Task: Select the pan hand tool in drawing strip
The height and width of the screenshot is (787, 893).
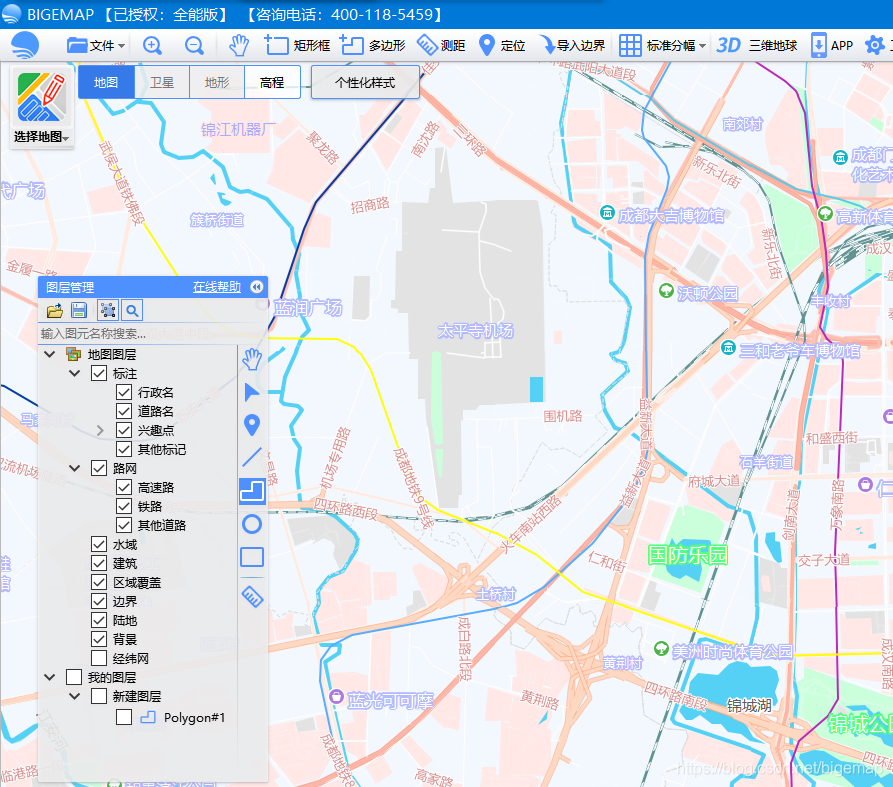Action: [252, 360]
